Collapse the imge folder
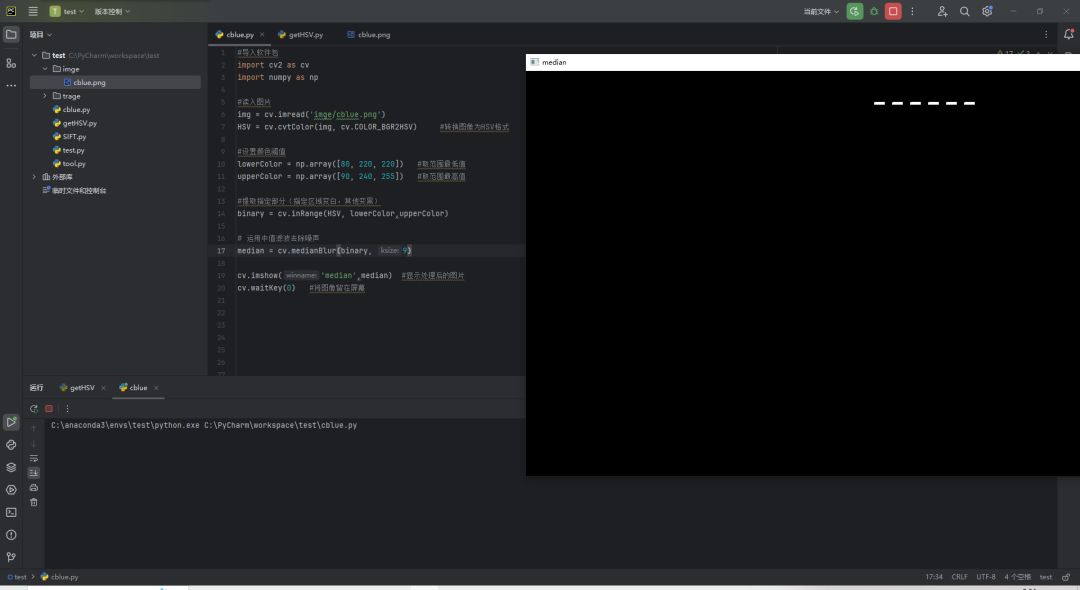This screenshot has height=590, width=1080. click(x=44, y=69)
